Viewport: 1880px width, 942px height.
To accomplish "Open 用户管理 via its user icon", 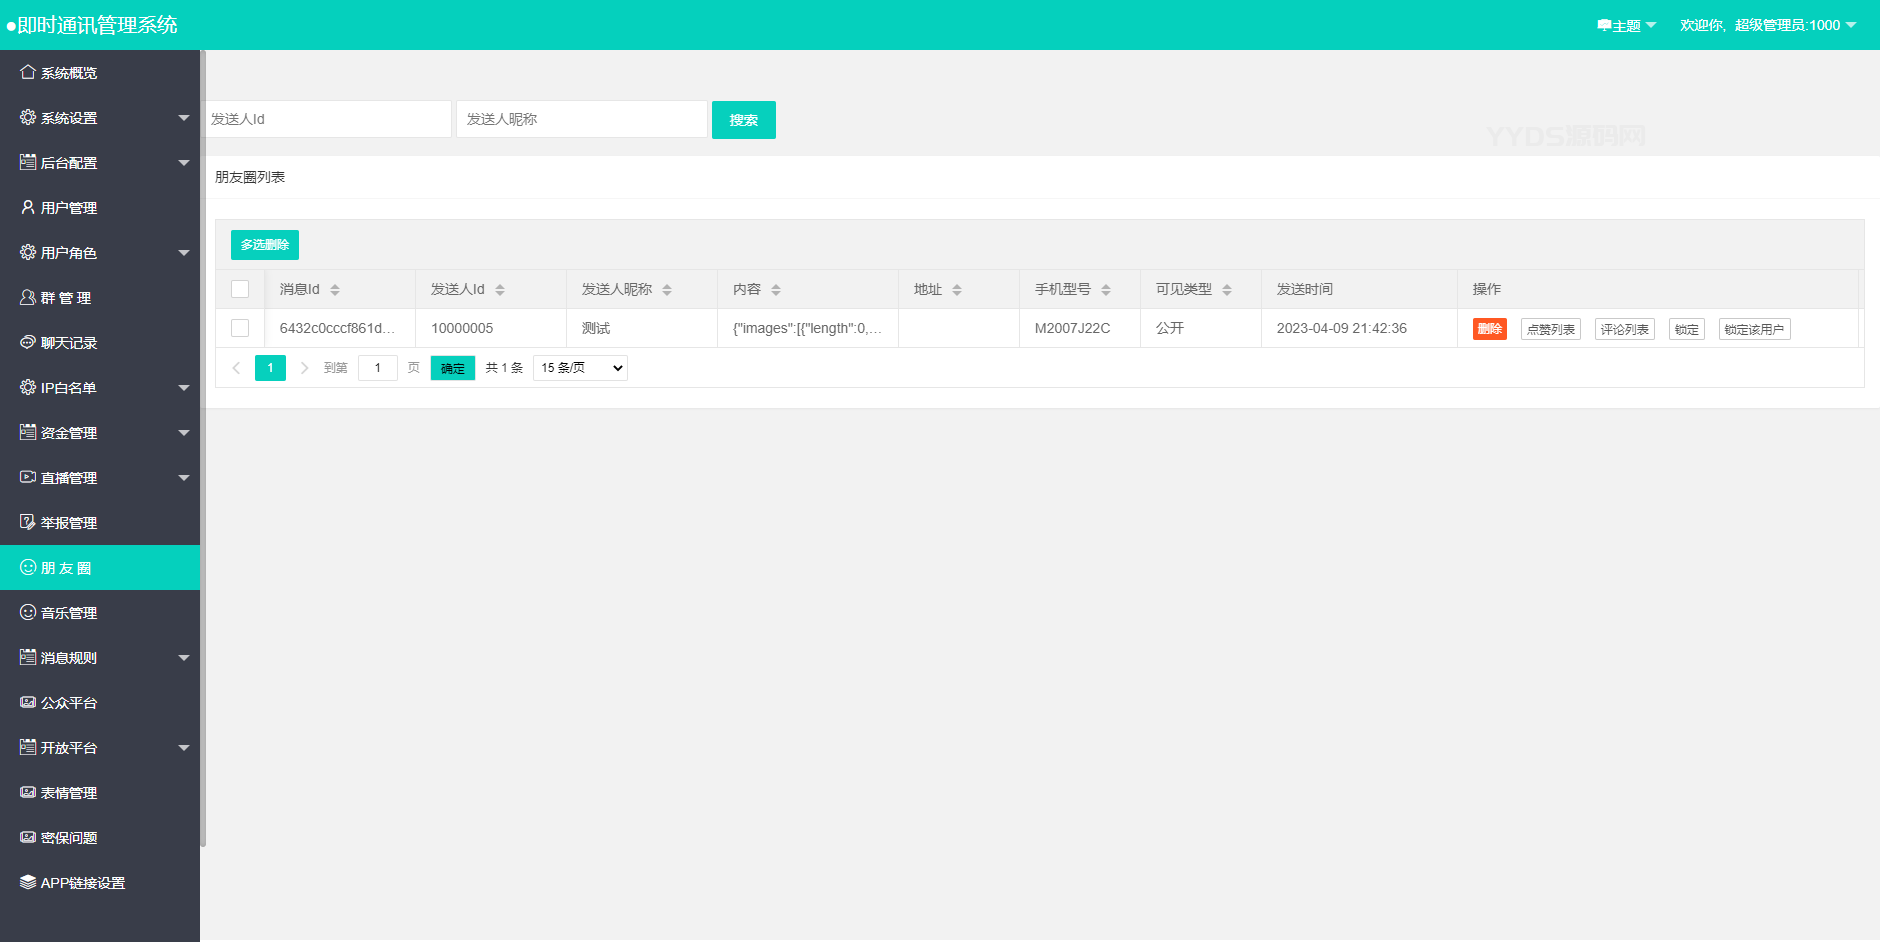I will (x=27, y=207).
